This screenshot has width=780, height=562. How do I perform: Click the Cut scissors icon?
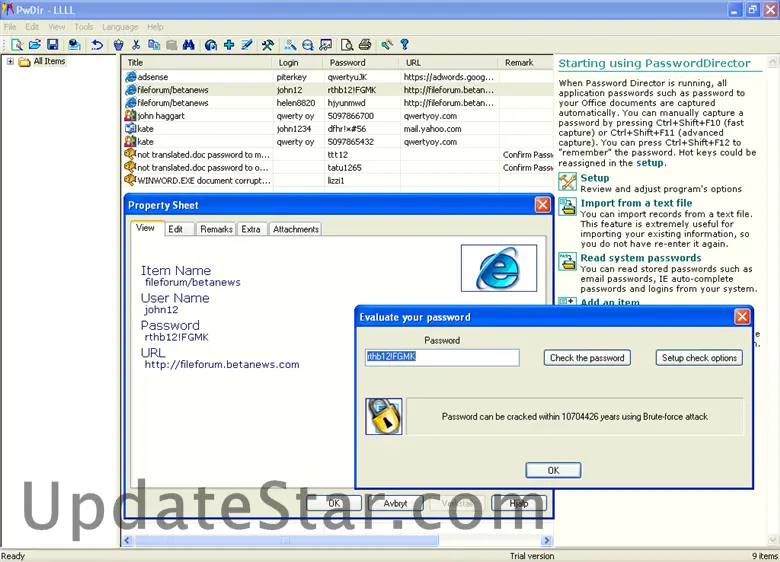pos(136,45)
